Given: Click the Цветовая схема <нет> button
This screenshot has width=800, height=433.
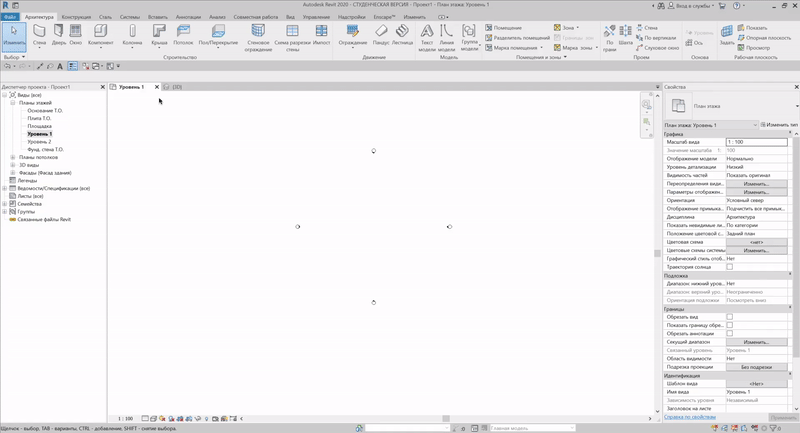Looking at the screenshot, I should (x=755, y=242).
